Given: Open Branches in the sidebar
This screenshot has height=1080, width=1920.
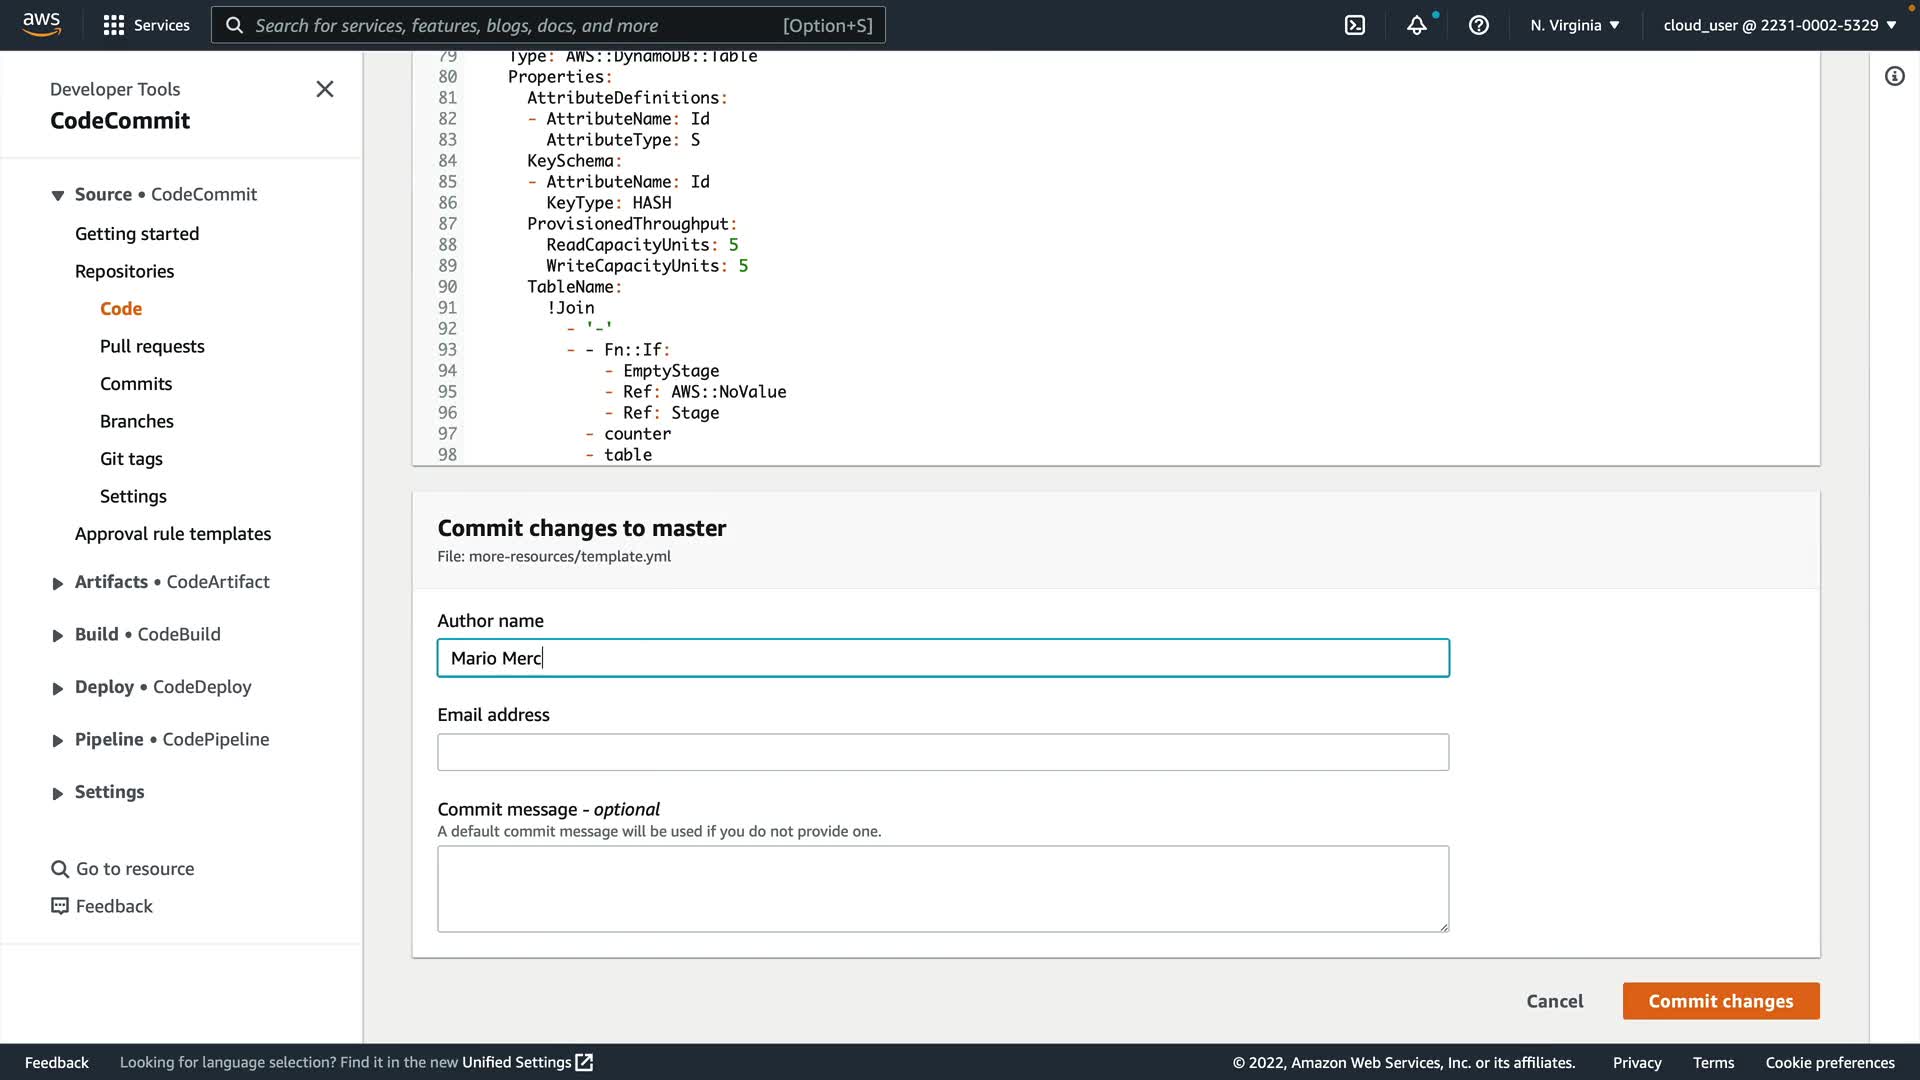Looking at the screenshot, I should [x=137, y=421].
